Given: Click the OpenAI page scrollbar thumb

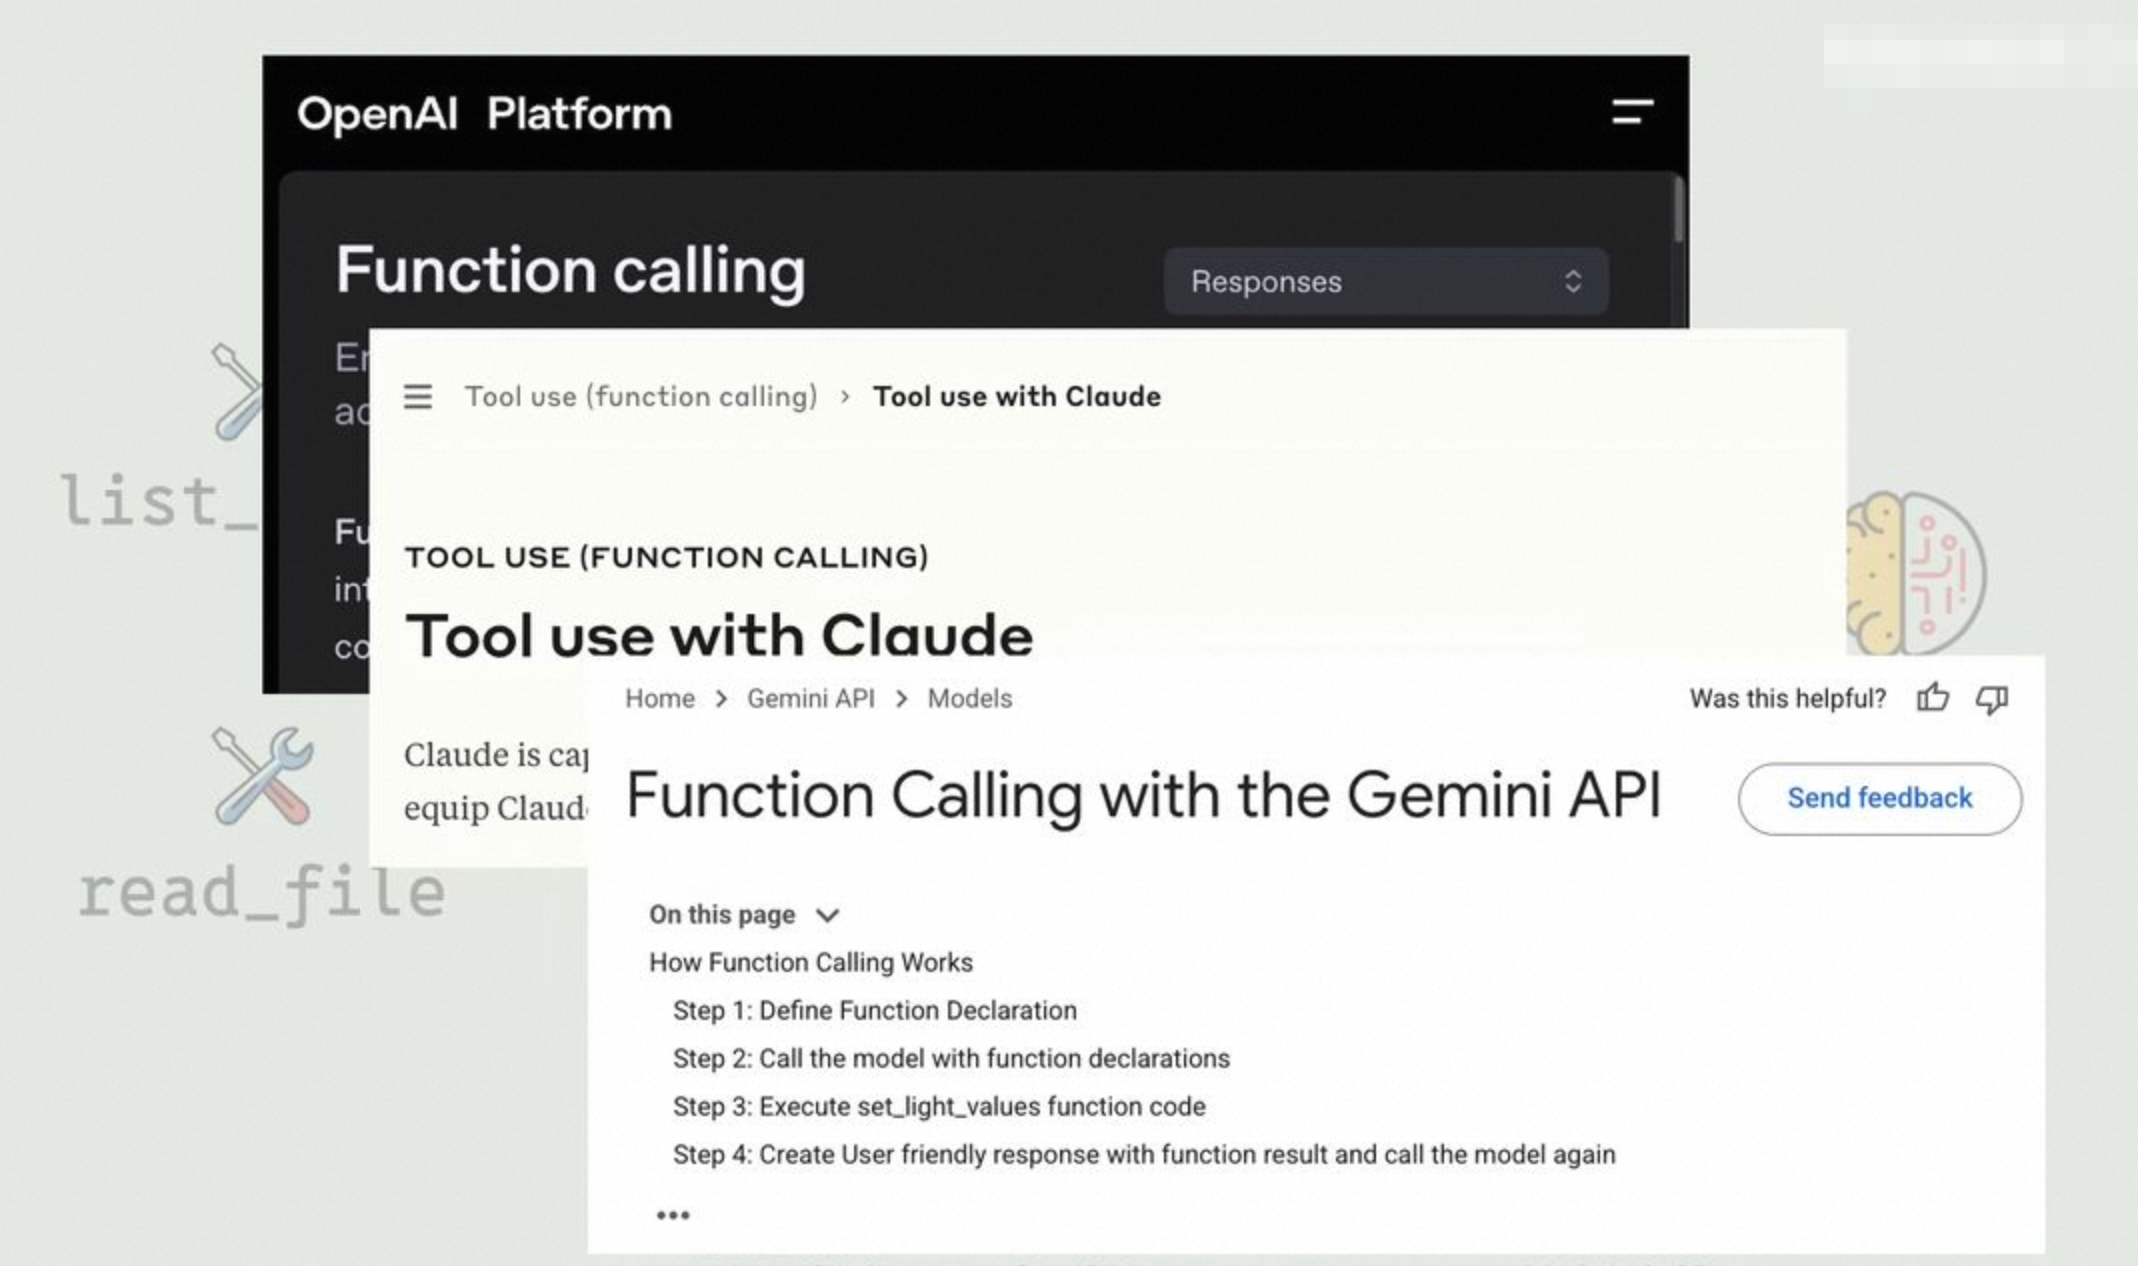Looking at the screenshot, I should click(x=1679, y=208).
